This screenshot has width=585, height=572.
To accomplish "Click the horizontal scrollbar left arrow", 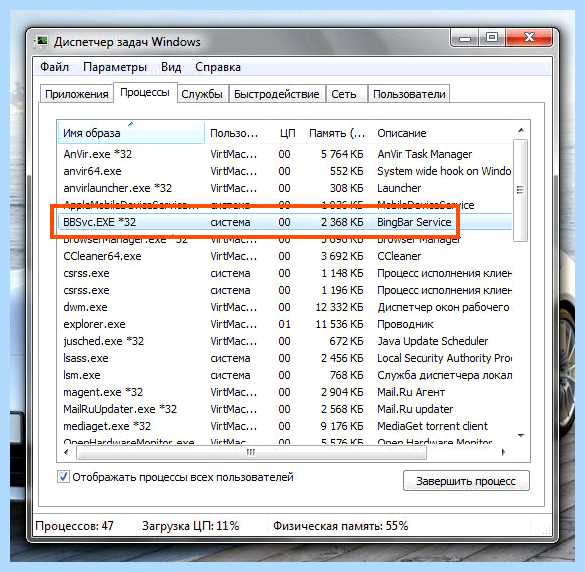I will (x=66, y=452).
